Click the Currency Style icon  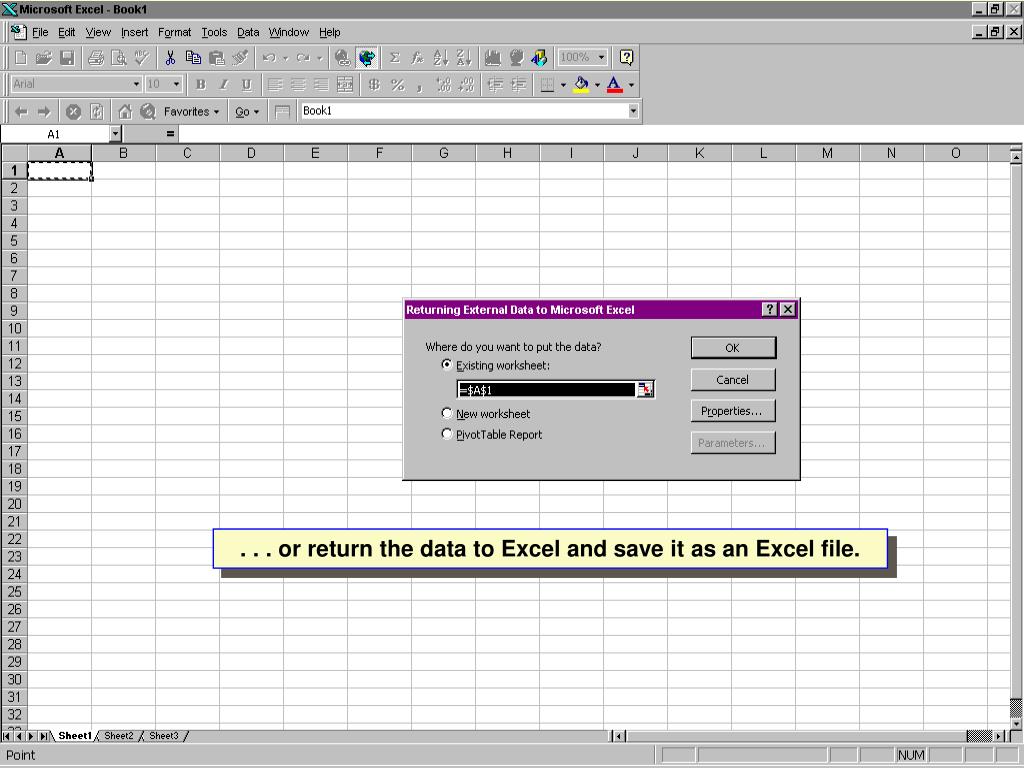click(374, 84)
